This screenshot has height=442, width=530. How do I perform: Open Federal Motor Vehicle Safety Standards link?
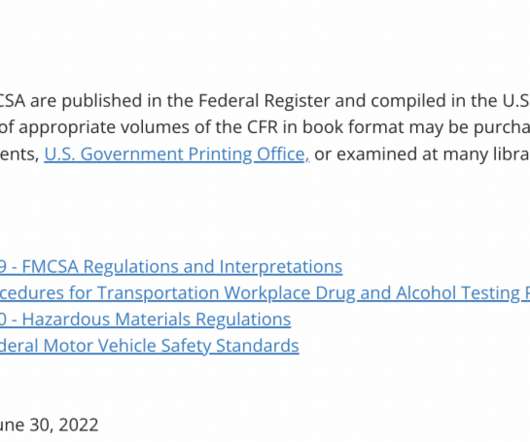tap(149, 346)
